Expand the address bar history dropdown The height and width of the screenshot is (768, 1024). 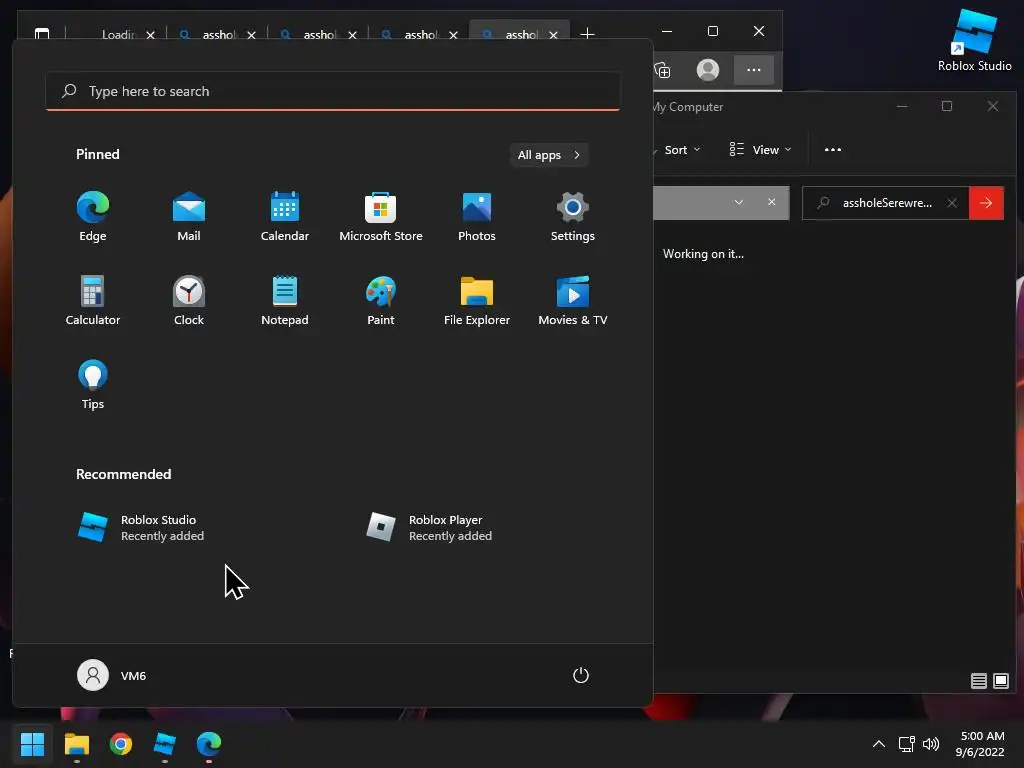[739, 202]
